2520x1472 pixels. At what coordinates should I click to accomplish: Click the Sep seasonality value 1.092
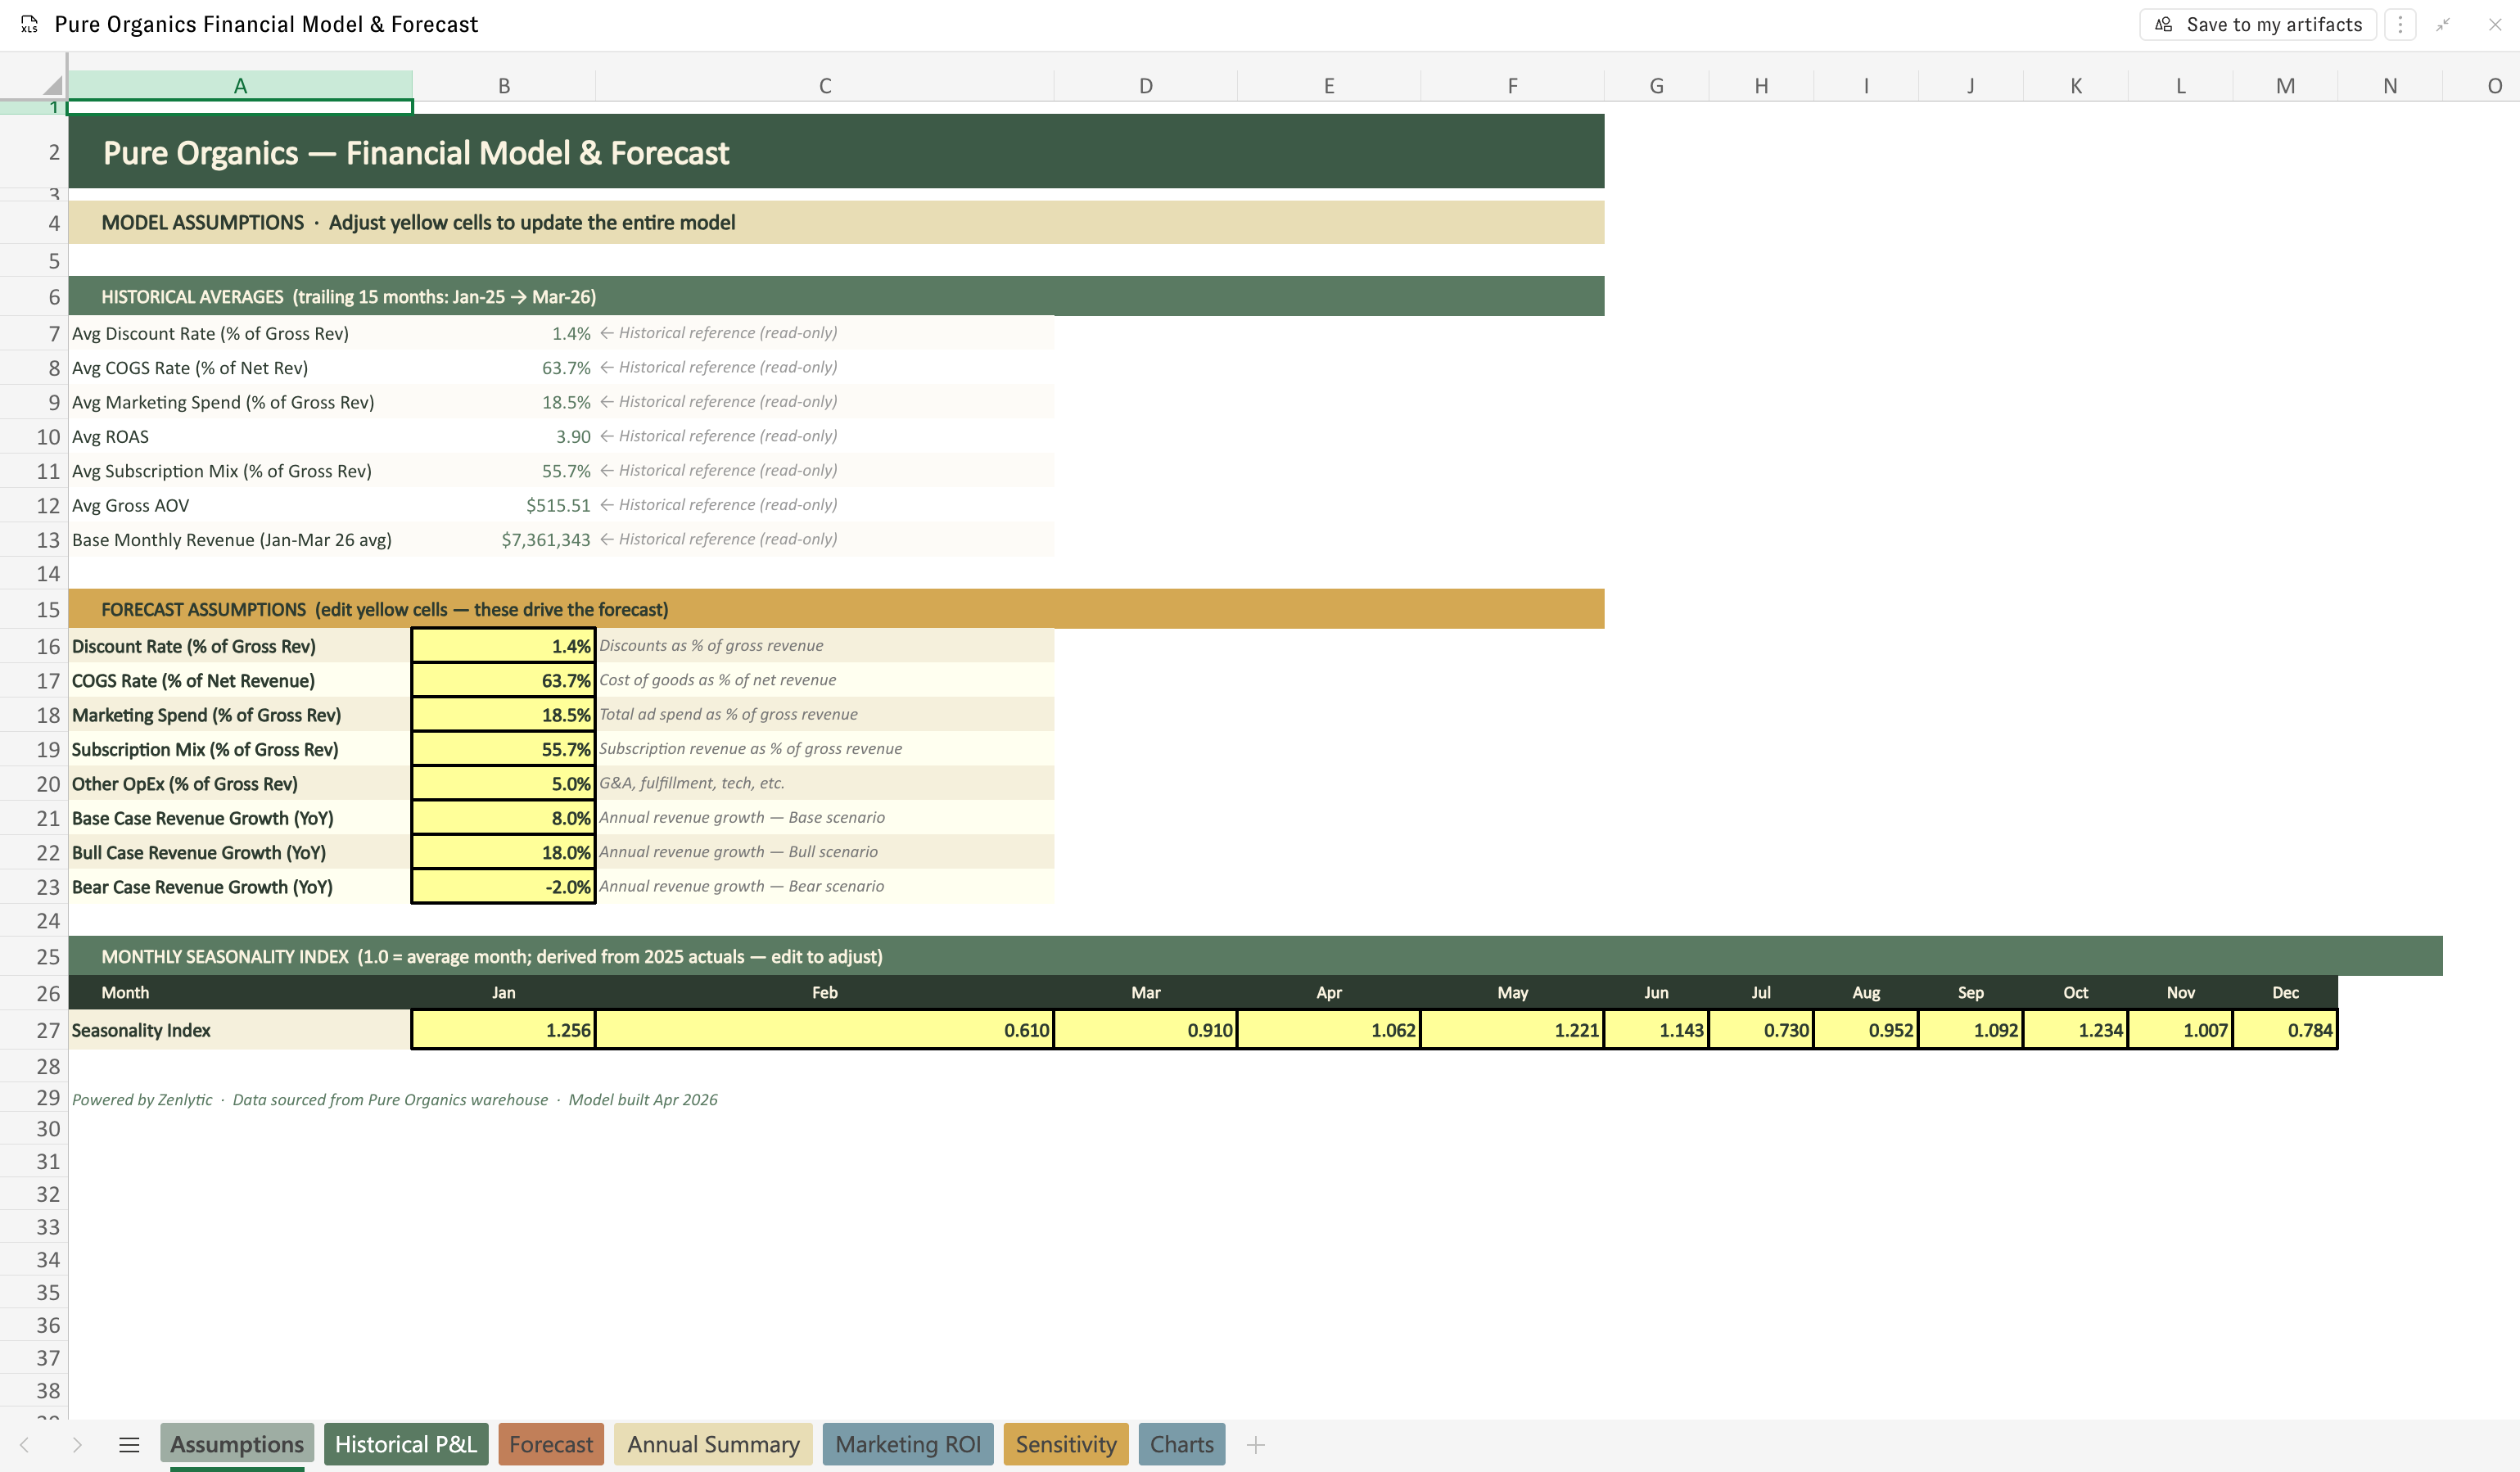coord(1971,1030)
